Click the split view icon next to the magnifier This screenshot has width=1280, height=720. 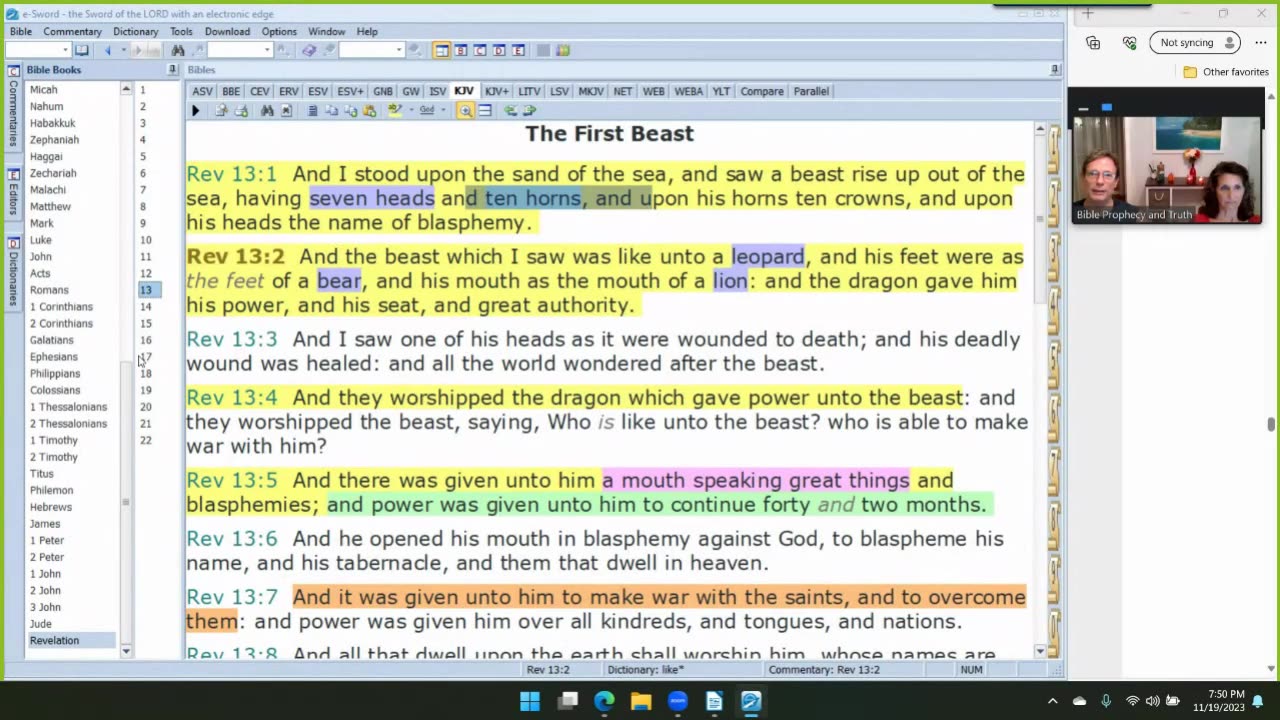point(485,111)
